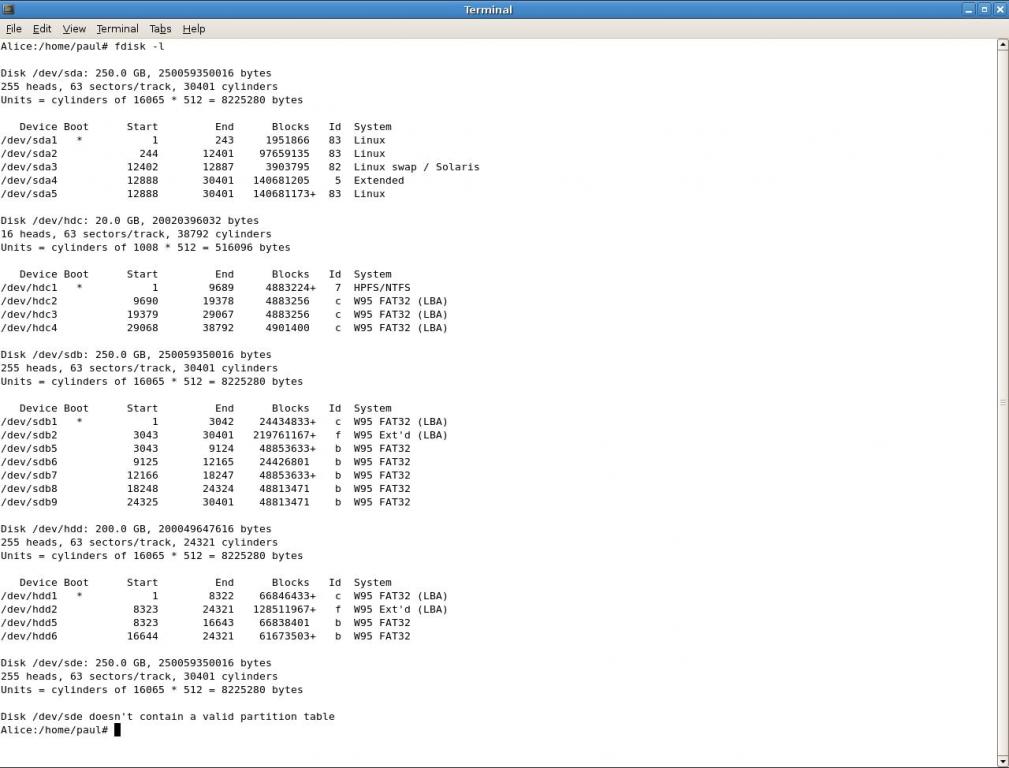The width and height of the screenshot is (1009, 768).
Task: Click the cursor at the final prompt
Action: coord(117,730)
